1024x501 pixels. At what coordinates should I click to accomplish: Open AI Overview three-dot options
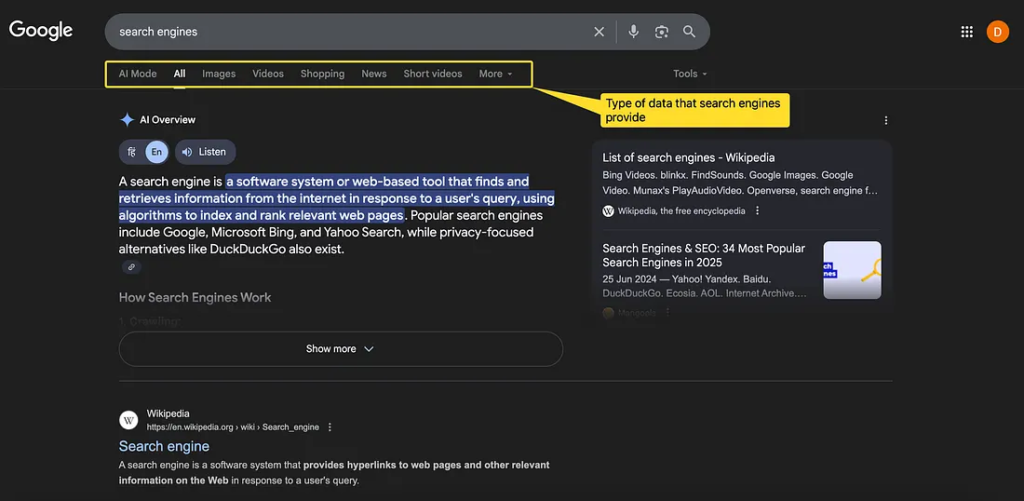coord(886,120)
